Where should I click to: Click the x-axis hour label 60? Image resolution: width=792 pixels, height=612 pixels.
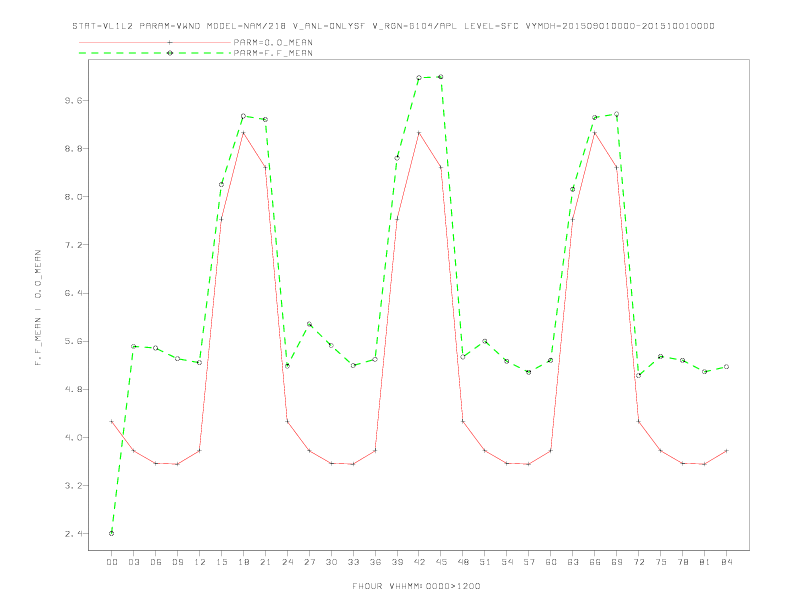point(551,562)
